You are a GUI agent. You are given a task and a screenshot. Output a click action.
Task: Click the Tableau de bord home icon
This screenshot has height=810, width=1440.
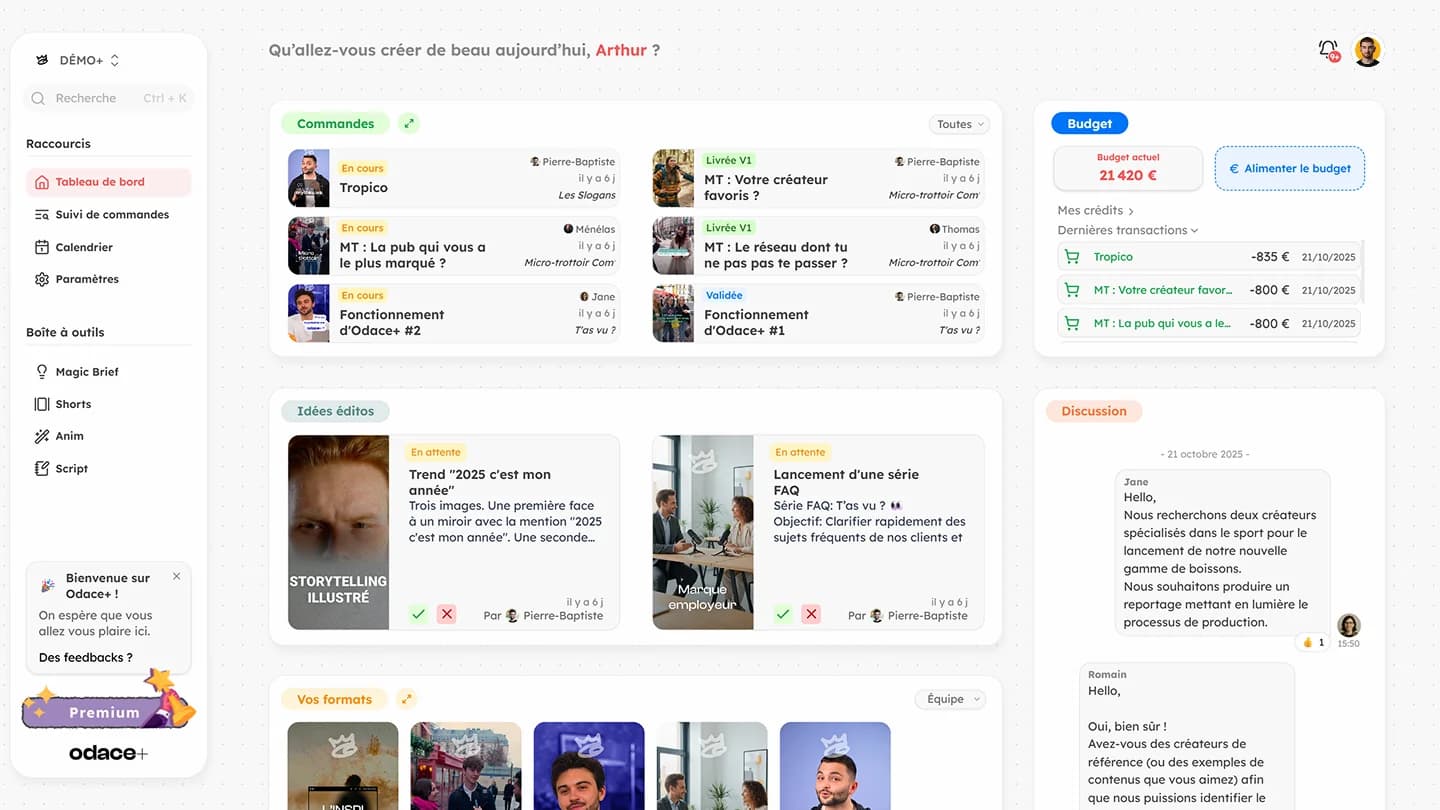point(41,182)
